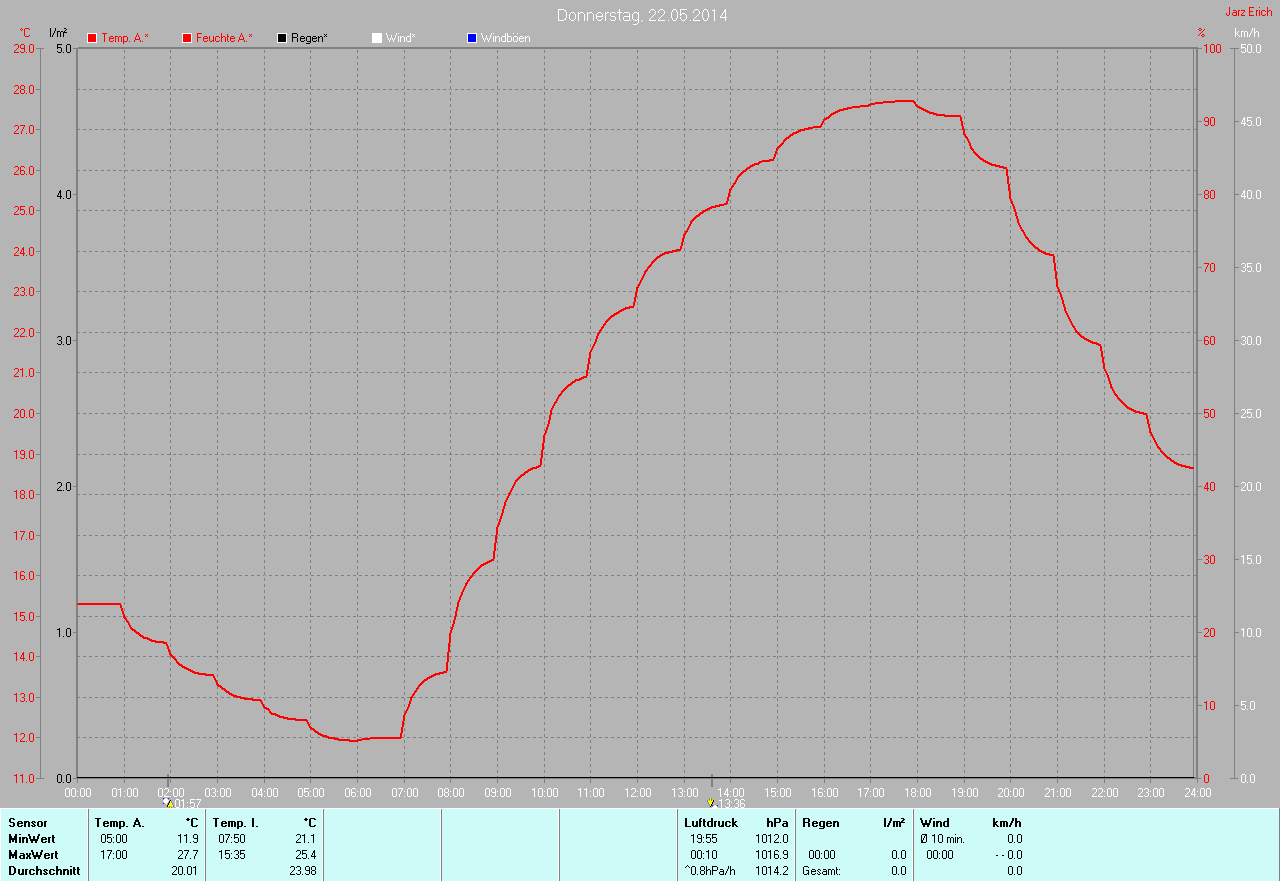Click the indoor minimum value 21.1

pos(306,839)
